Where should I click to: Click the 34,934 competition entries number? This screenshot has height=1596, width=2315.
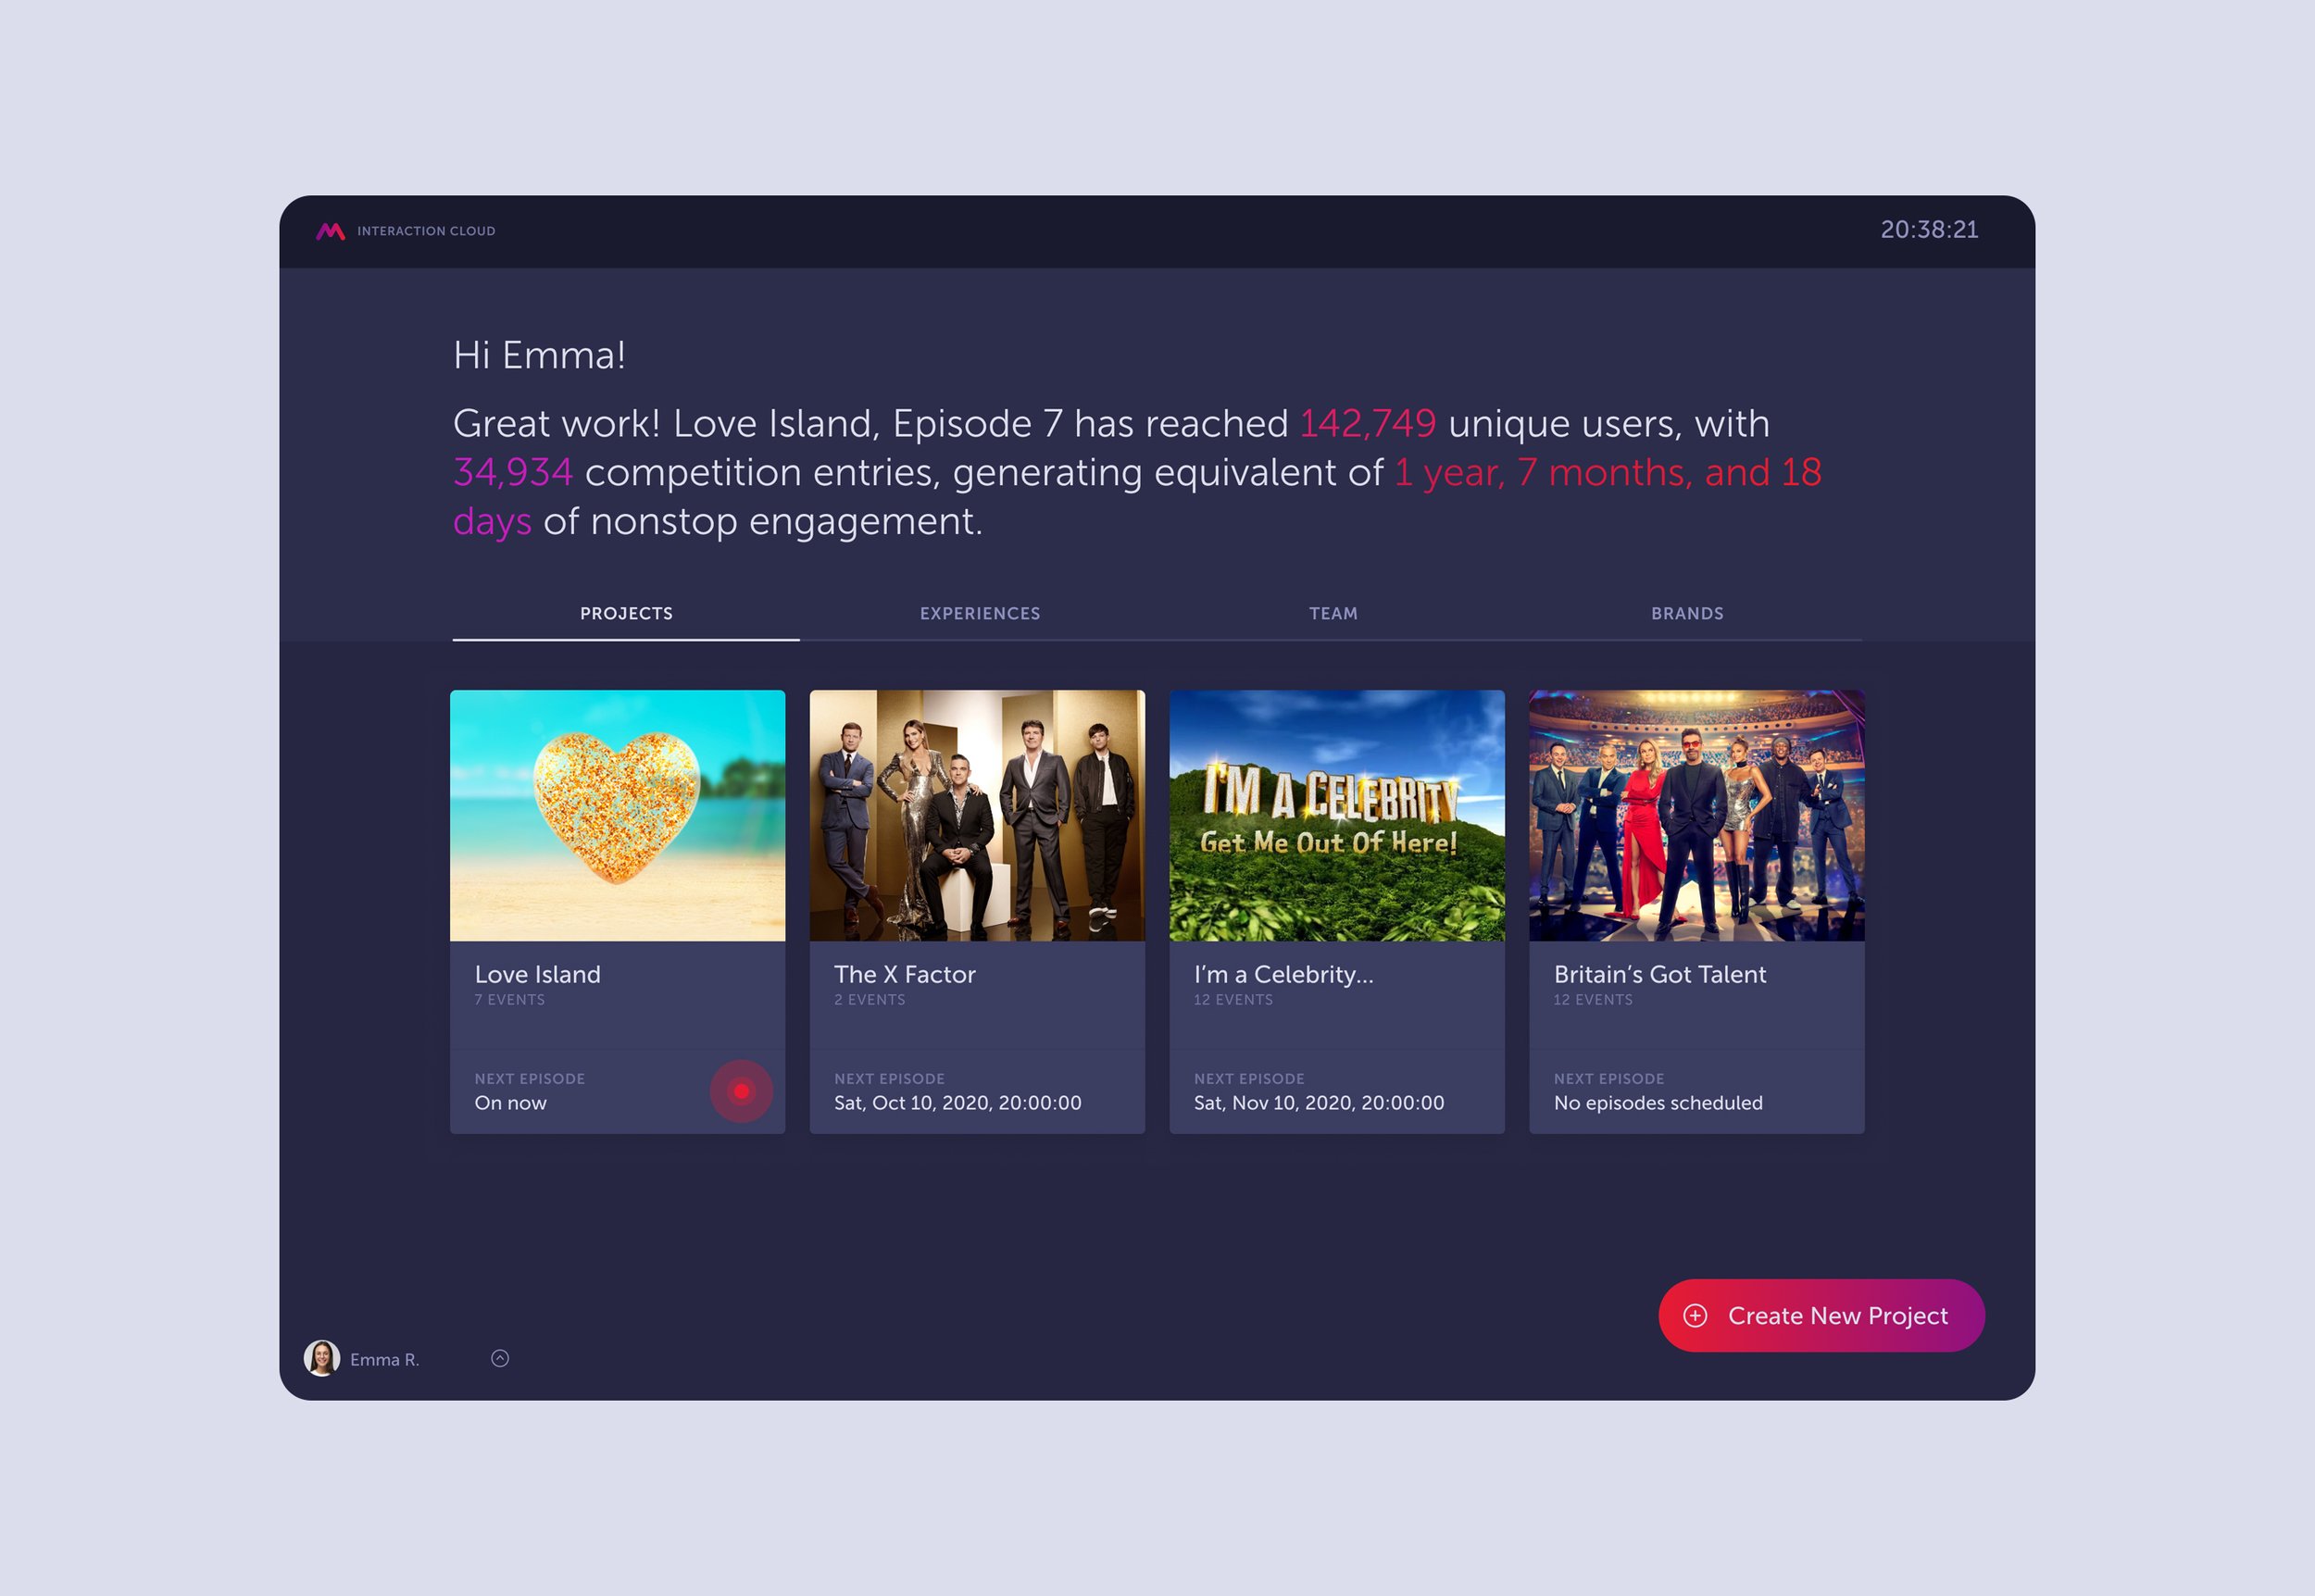[x=512, y=472]
